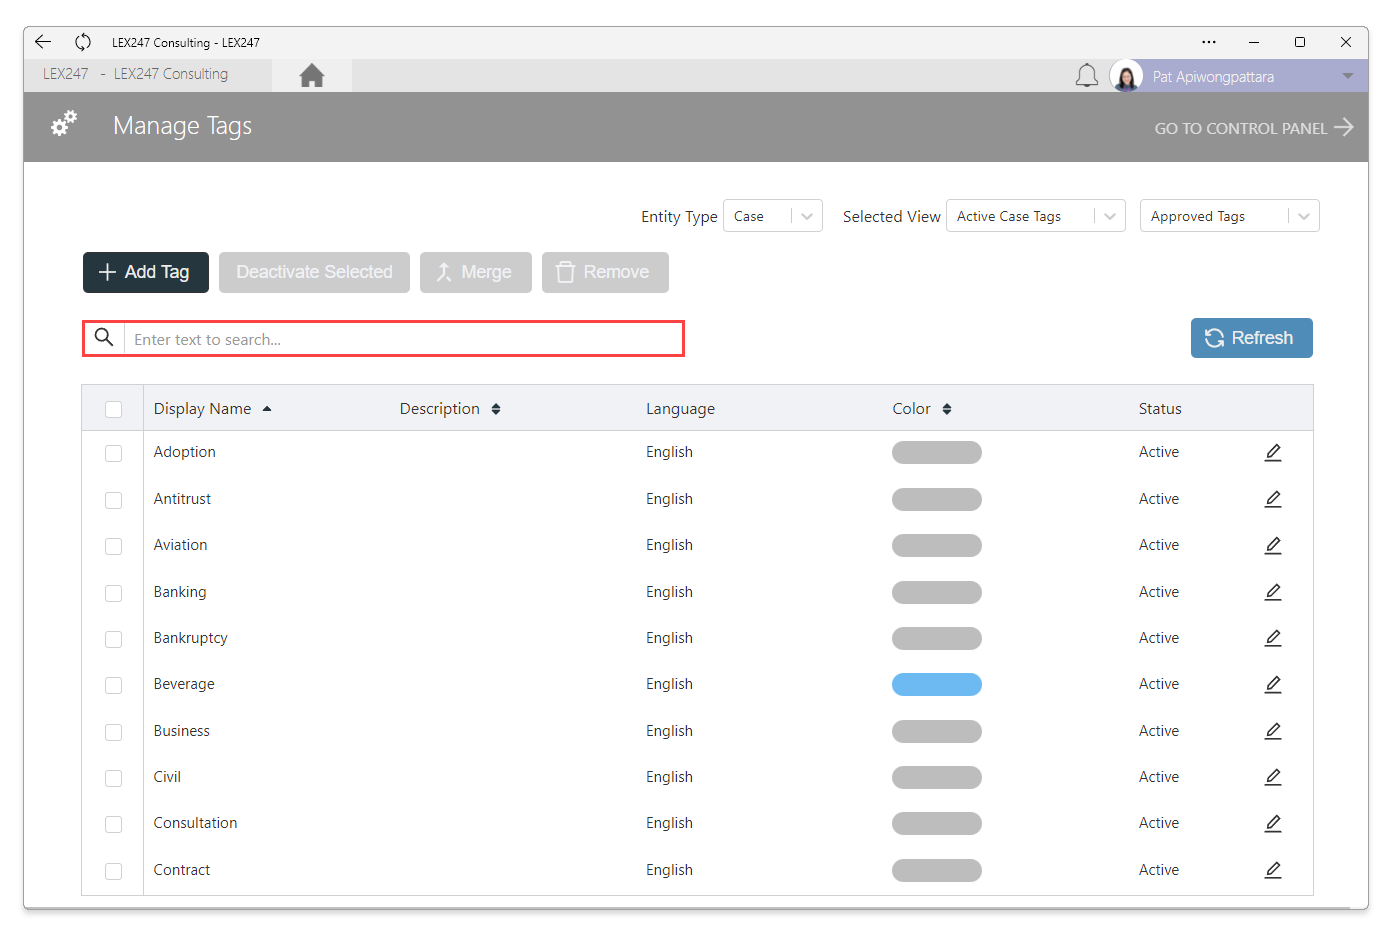The width and height of the screenshot is (1391, 935).
Task: Click the Add Tag button
Action: tap(146, 272)
